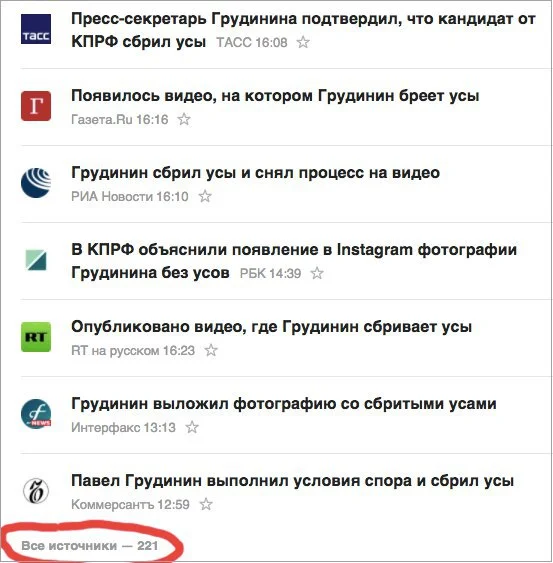Click the RBK teal square logo
553x563 pixels.
pos(36,260)
